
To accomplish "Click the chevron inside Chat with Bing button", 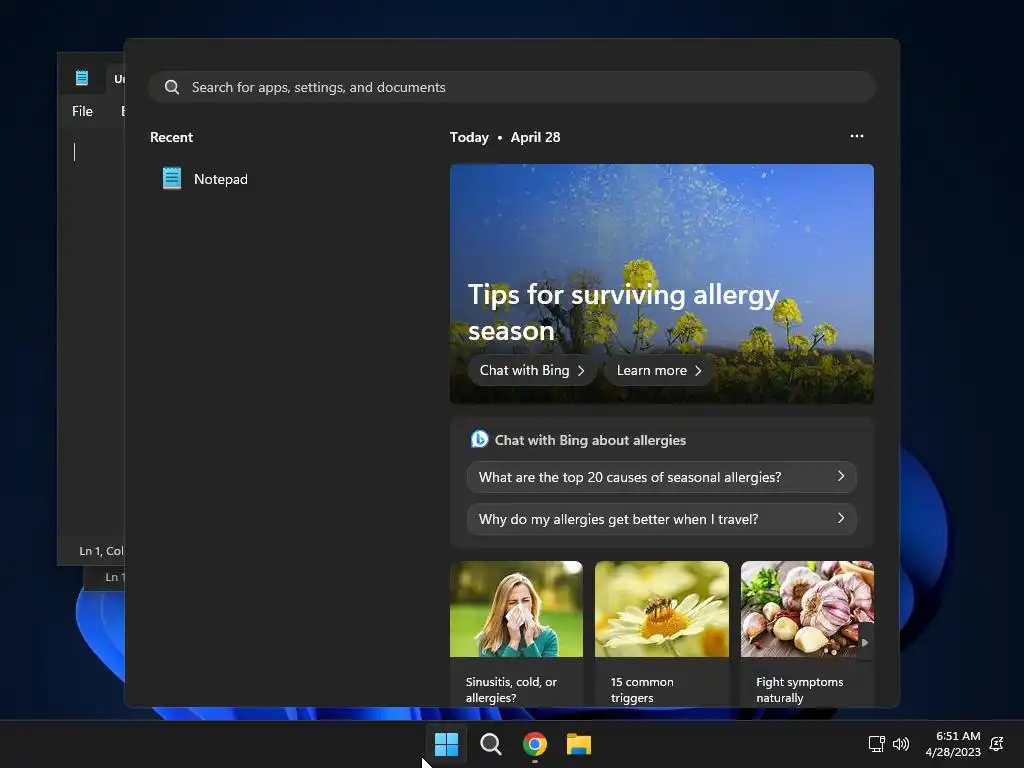I will click(x=581, y=370).
